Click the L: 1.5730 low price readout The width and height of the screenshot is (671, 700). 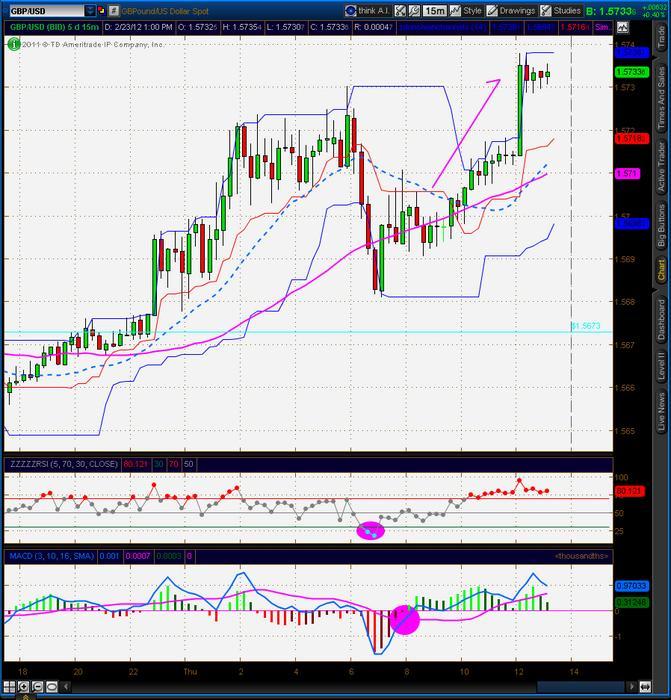pos(285,27)
